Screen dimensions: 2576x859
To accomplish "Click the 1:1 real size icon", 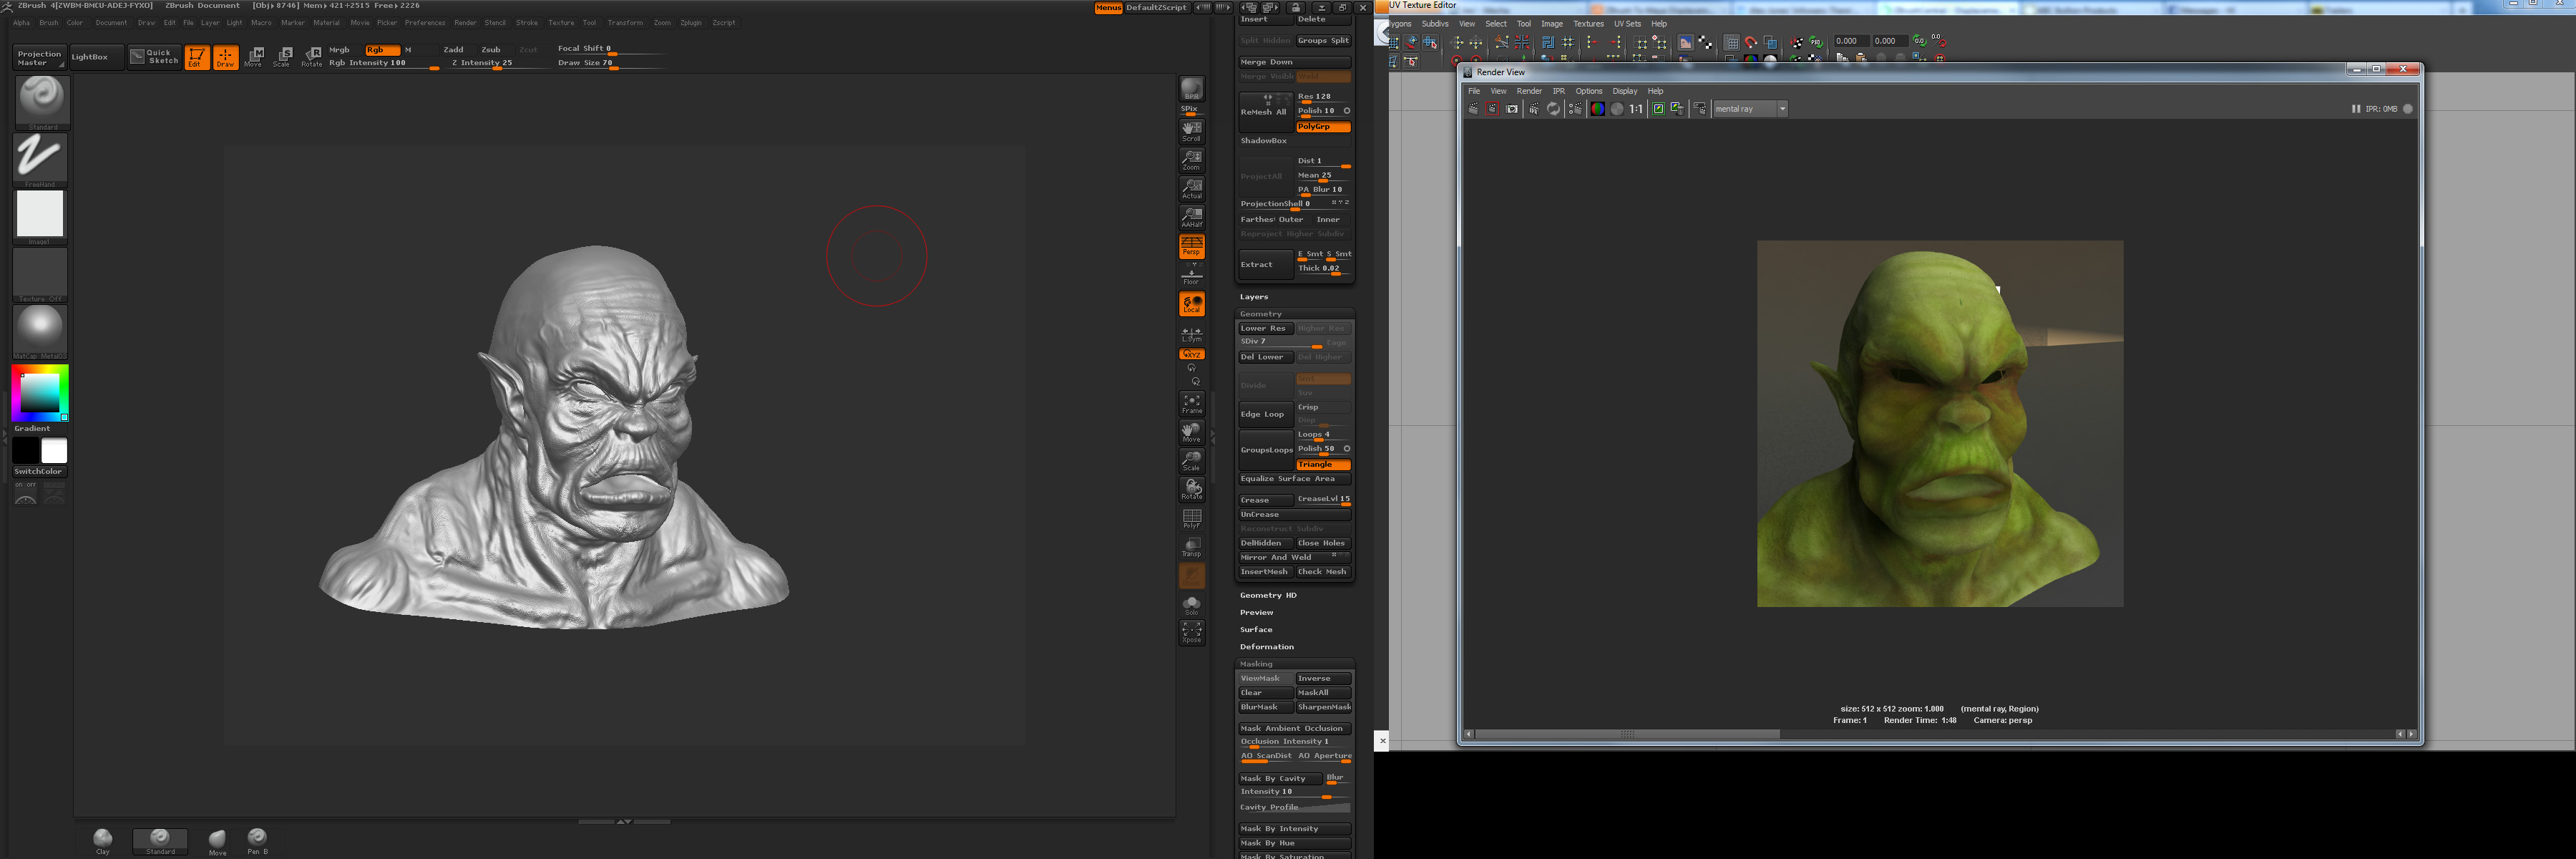I will [1636, 109].
